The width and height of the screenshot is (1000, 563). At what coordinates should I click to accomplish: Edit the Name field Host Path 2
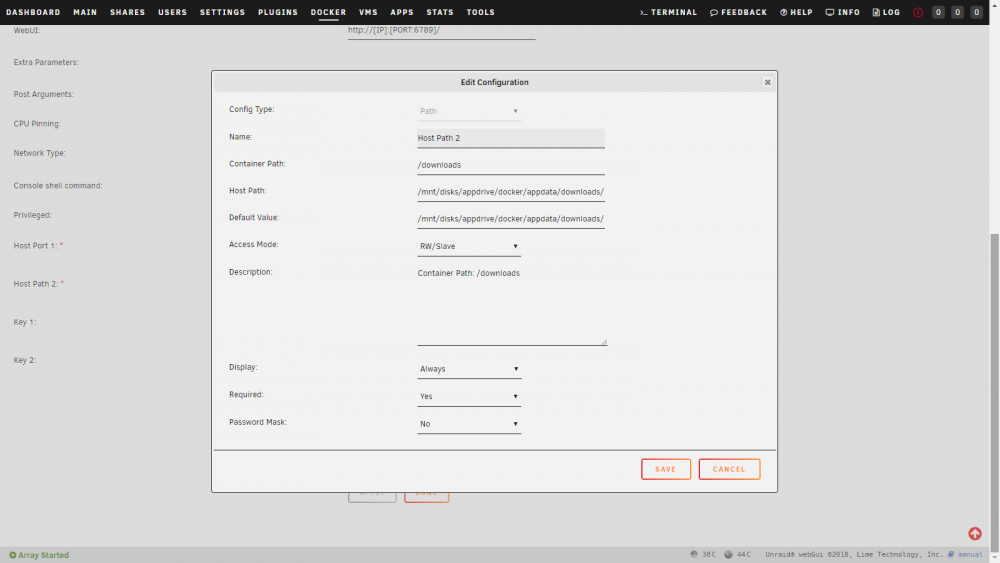point(511,138)
